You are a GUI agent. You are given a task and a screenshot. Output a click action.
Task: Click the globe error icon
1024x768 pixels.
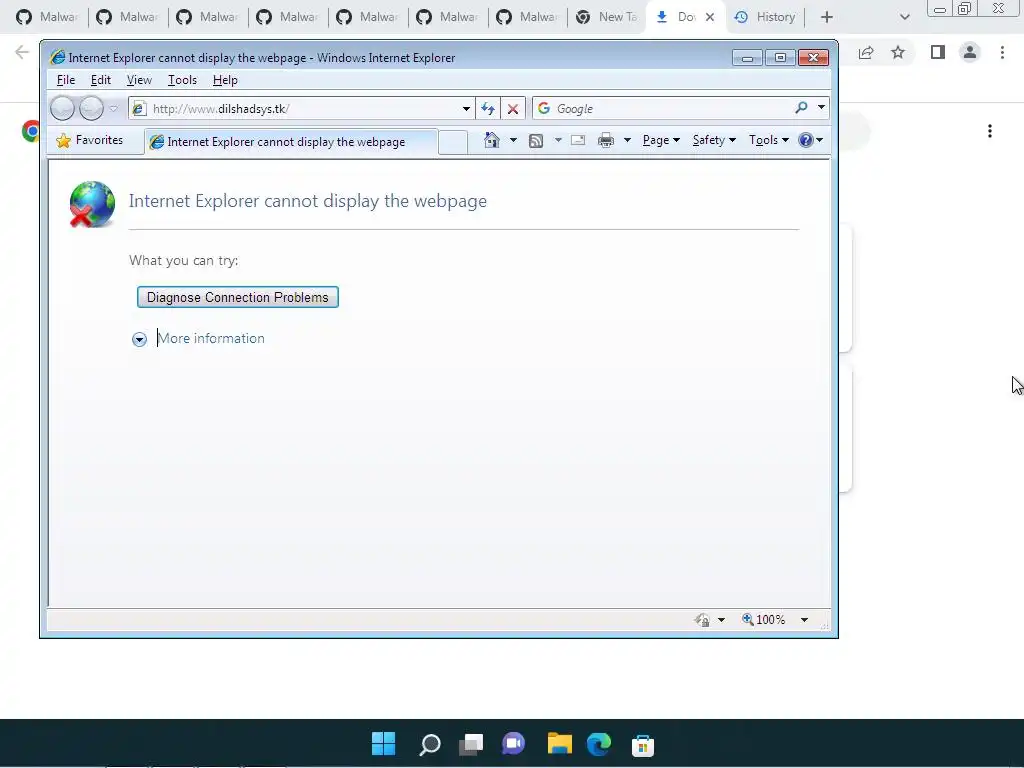point(92,204)
